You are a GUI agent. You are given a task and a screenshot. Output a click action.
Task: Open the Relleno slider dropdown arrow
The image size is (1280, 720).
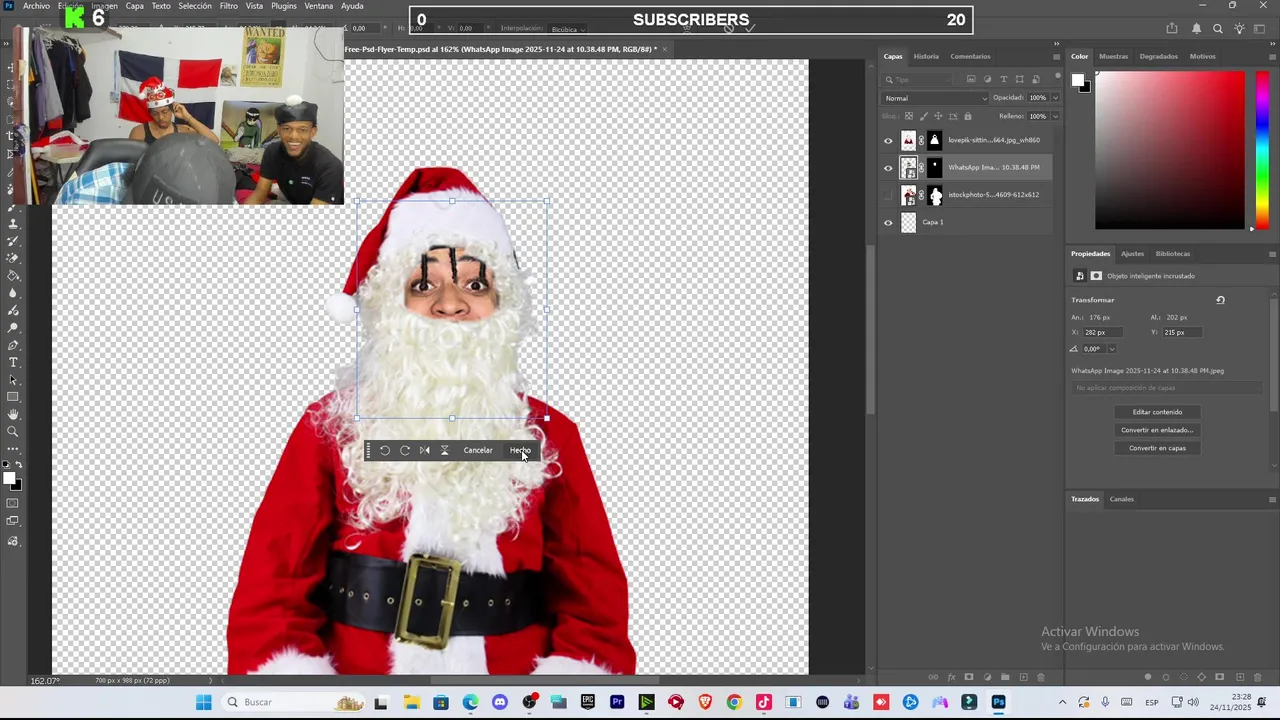[x=1055, y=116]
